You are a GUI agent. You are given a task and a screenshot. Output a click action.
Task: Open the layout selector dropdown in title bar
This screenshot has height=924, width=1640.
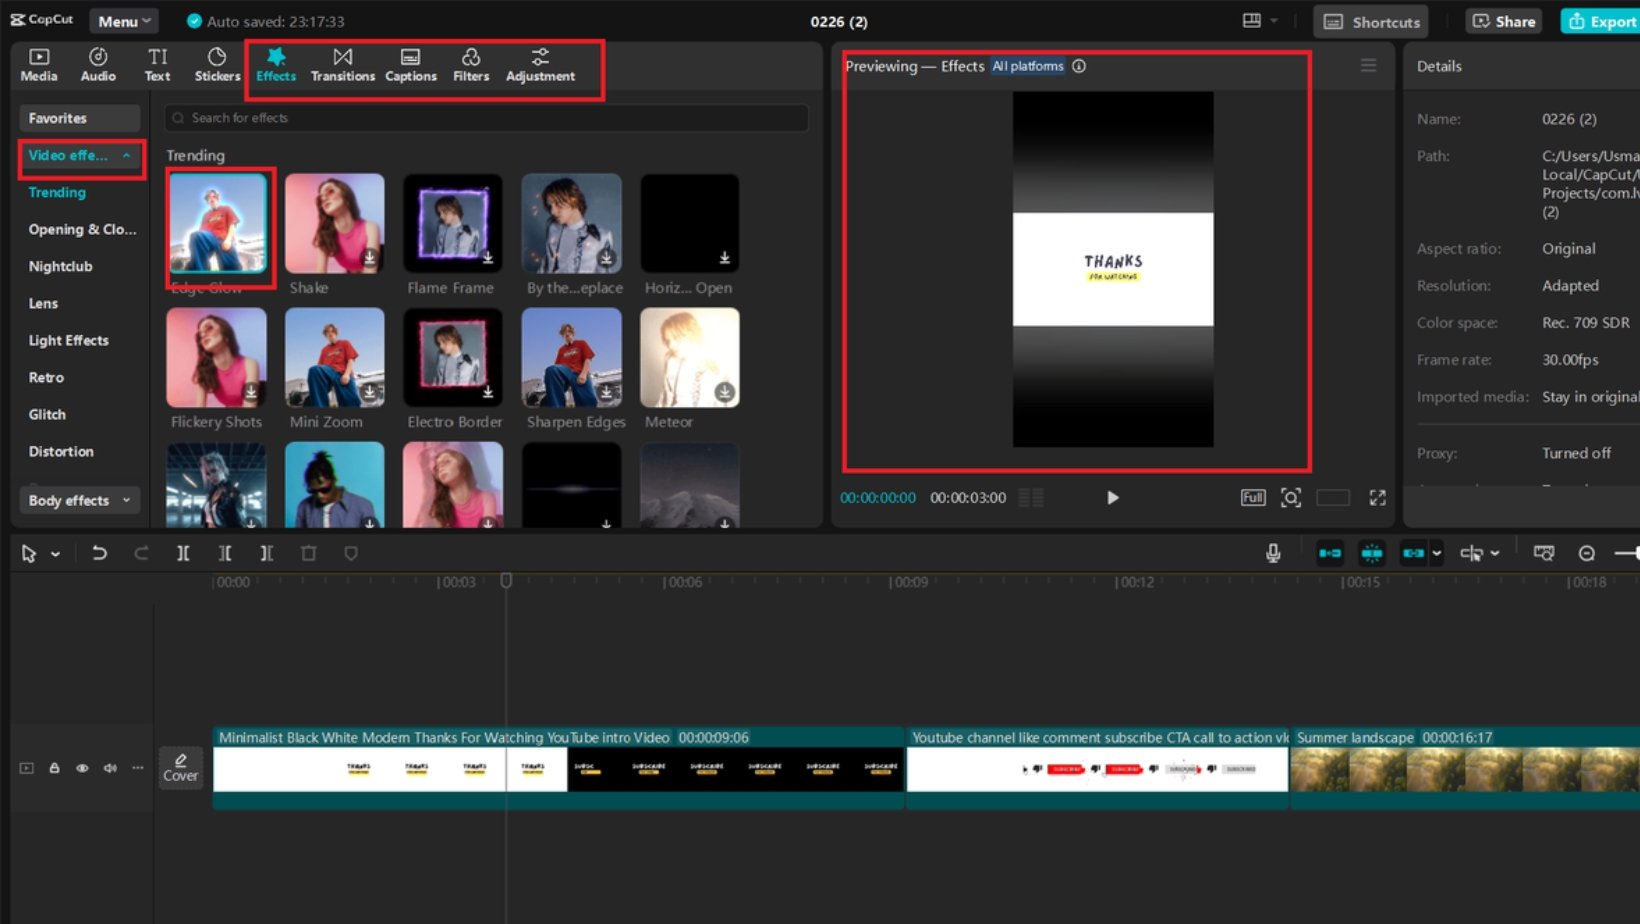tap(1259, 21)
